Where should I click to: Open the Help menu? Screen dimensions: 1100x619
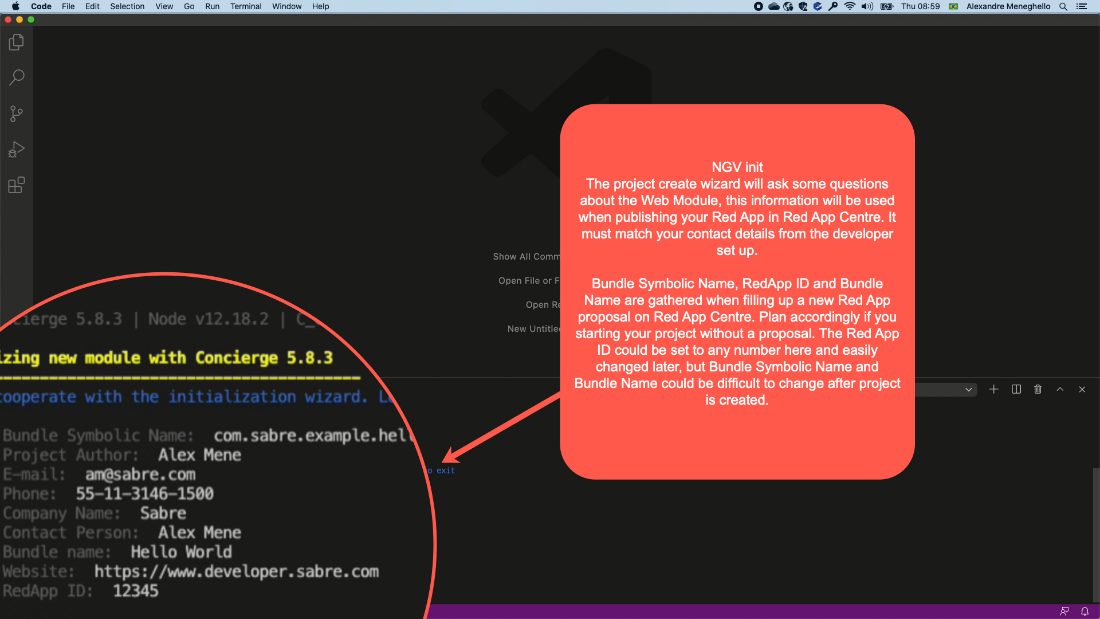(321, 6)
